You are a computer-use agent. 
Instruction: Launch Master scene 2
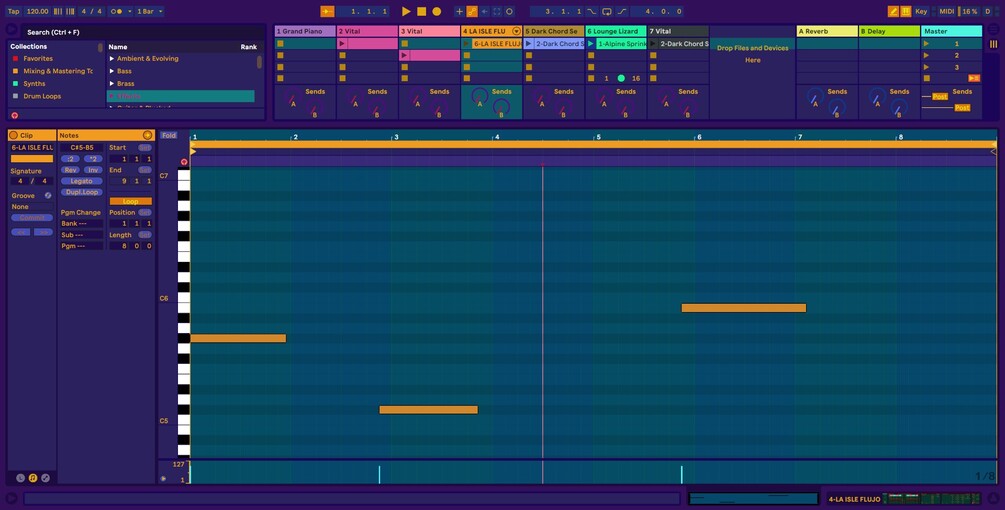click(x=926, y=55)
